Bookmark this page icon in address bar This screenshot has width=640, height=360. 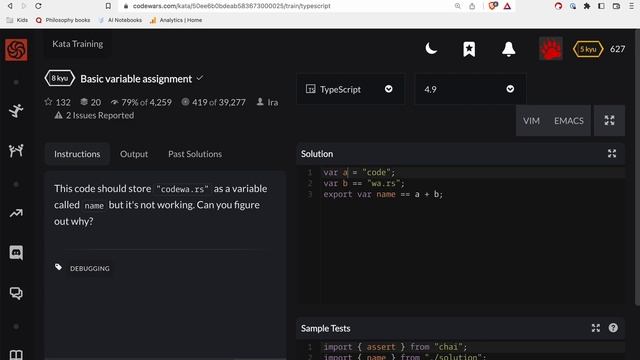point(108,6)
